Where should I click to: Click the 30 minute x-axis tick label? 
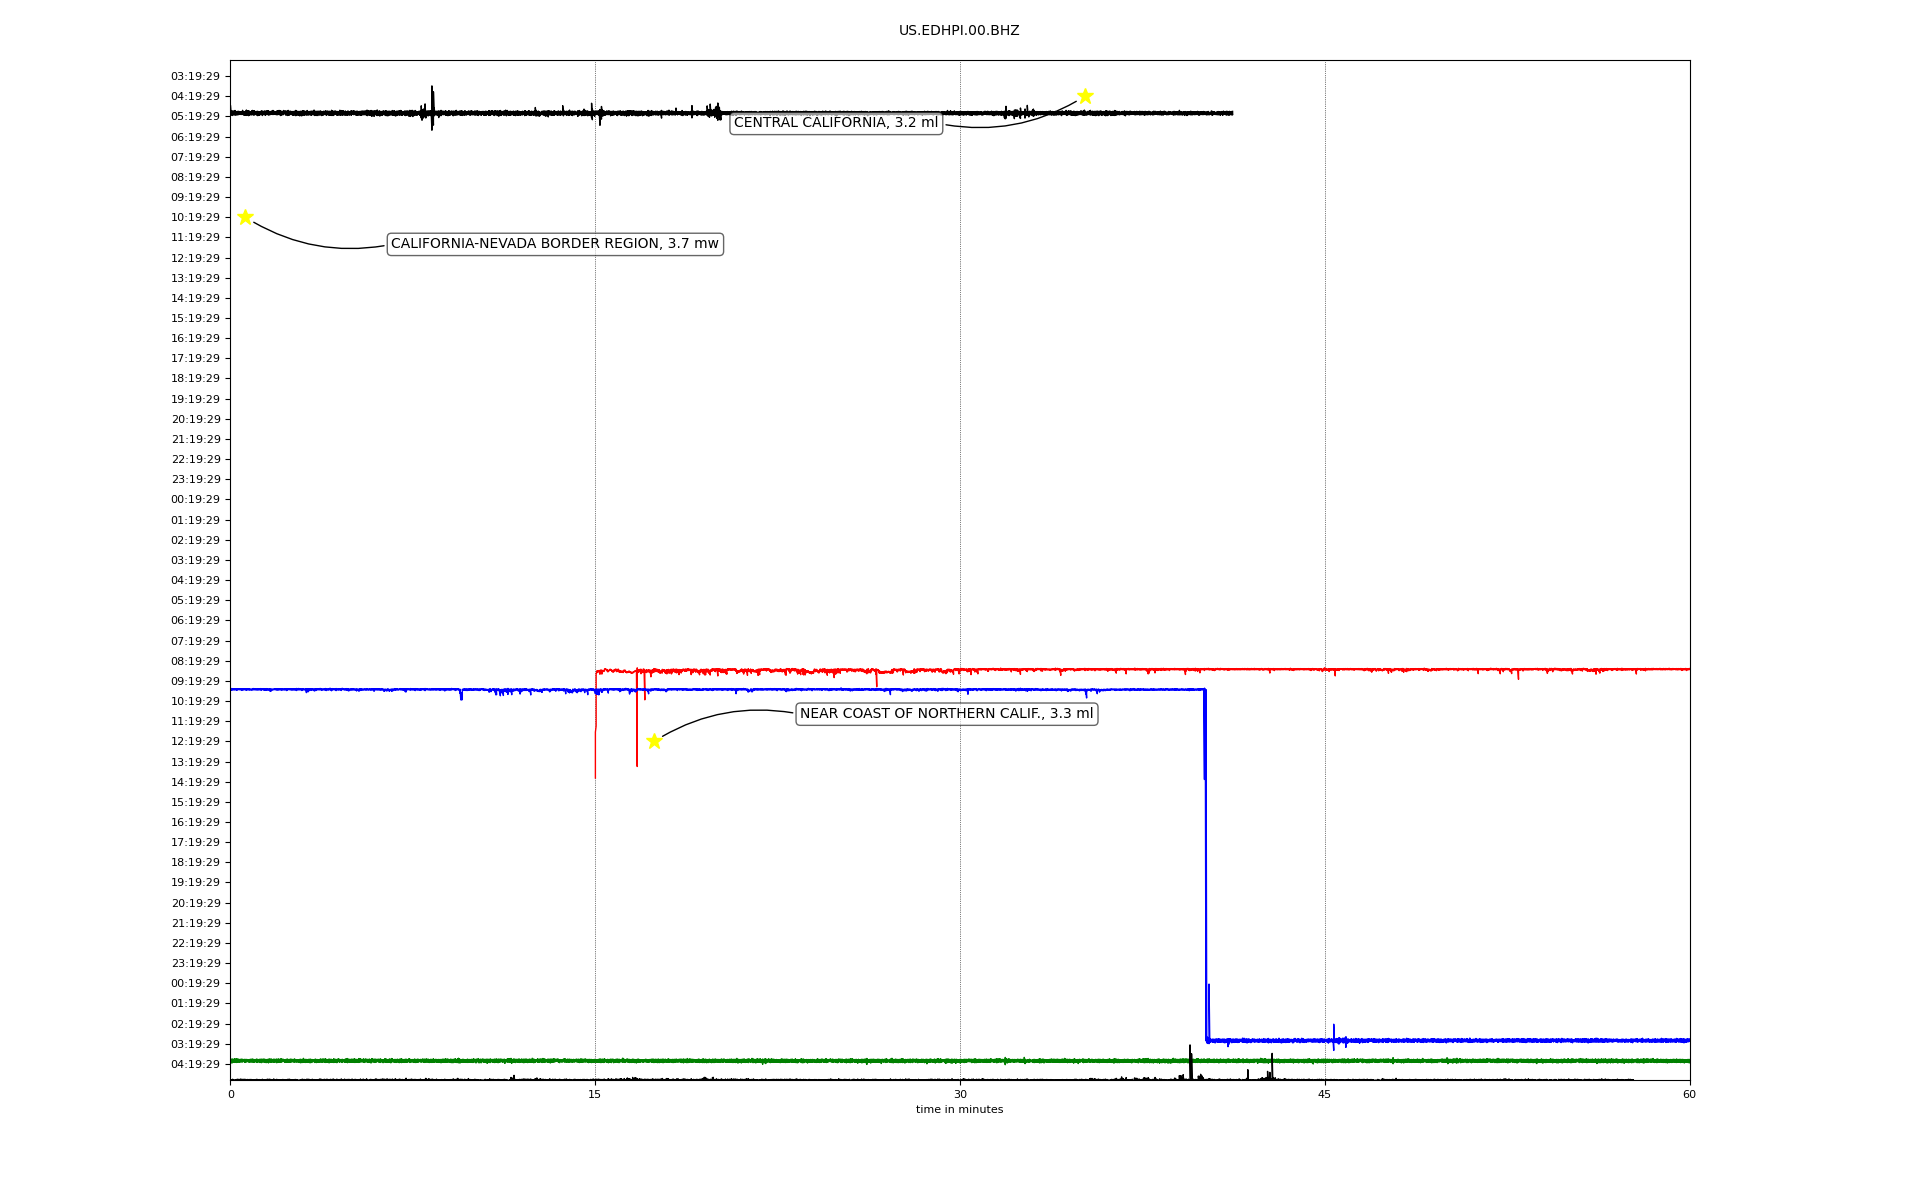coord(960,1094)
